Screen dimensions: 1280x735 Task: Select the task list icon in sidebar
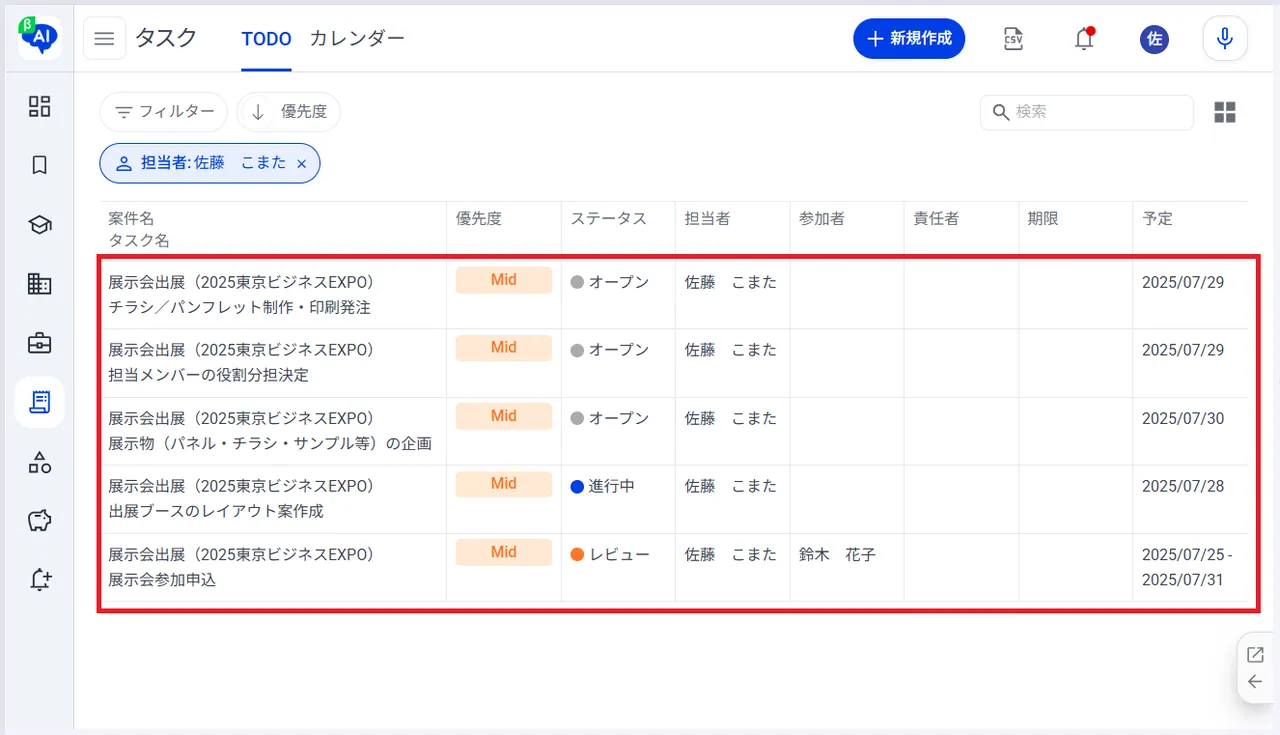coord(40,402)
